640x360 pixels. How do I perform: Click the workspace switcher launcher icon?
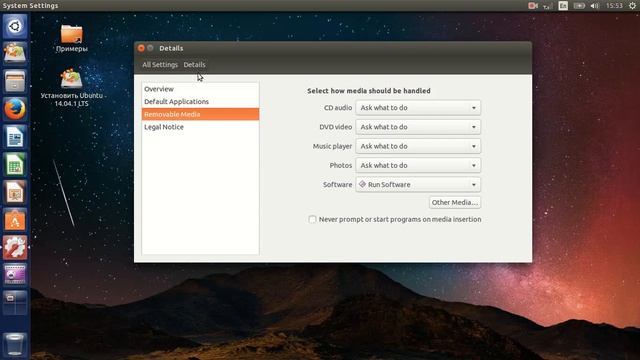(15, 302)
